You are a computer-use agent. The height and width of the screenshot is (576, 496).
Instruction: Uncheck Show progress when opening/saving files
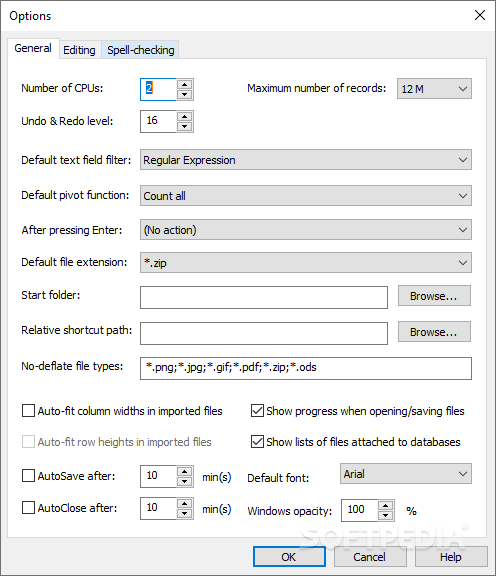257,411
